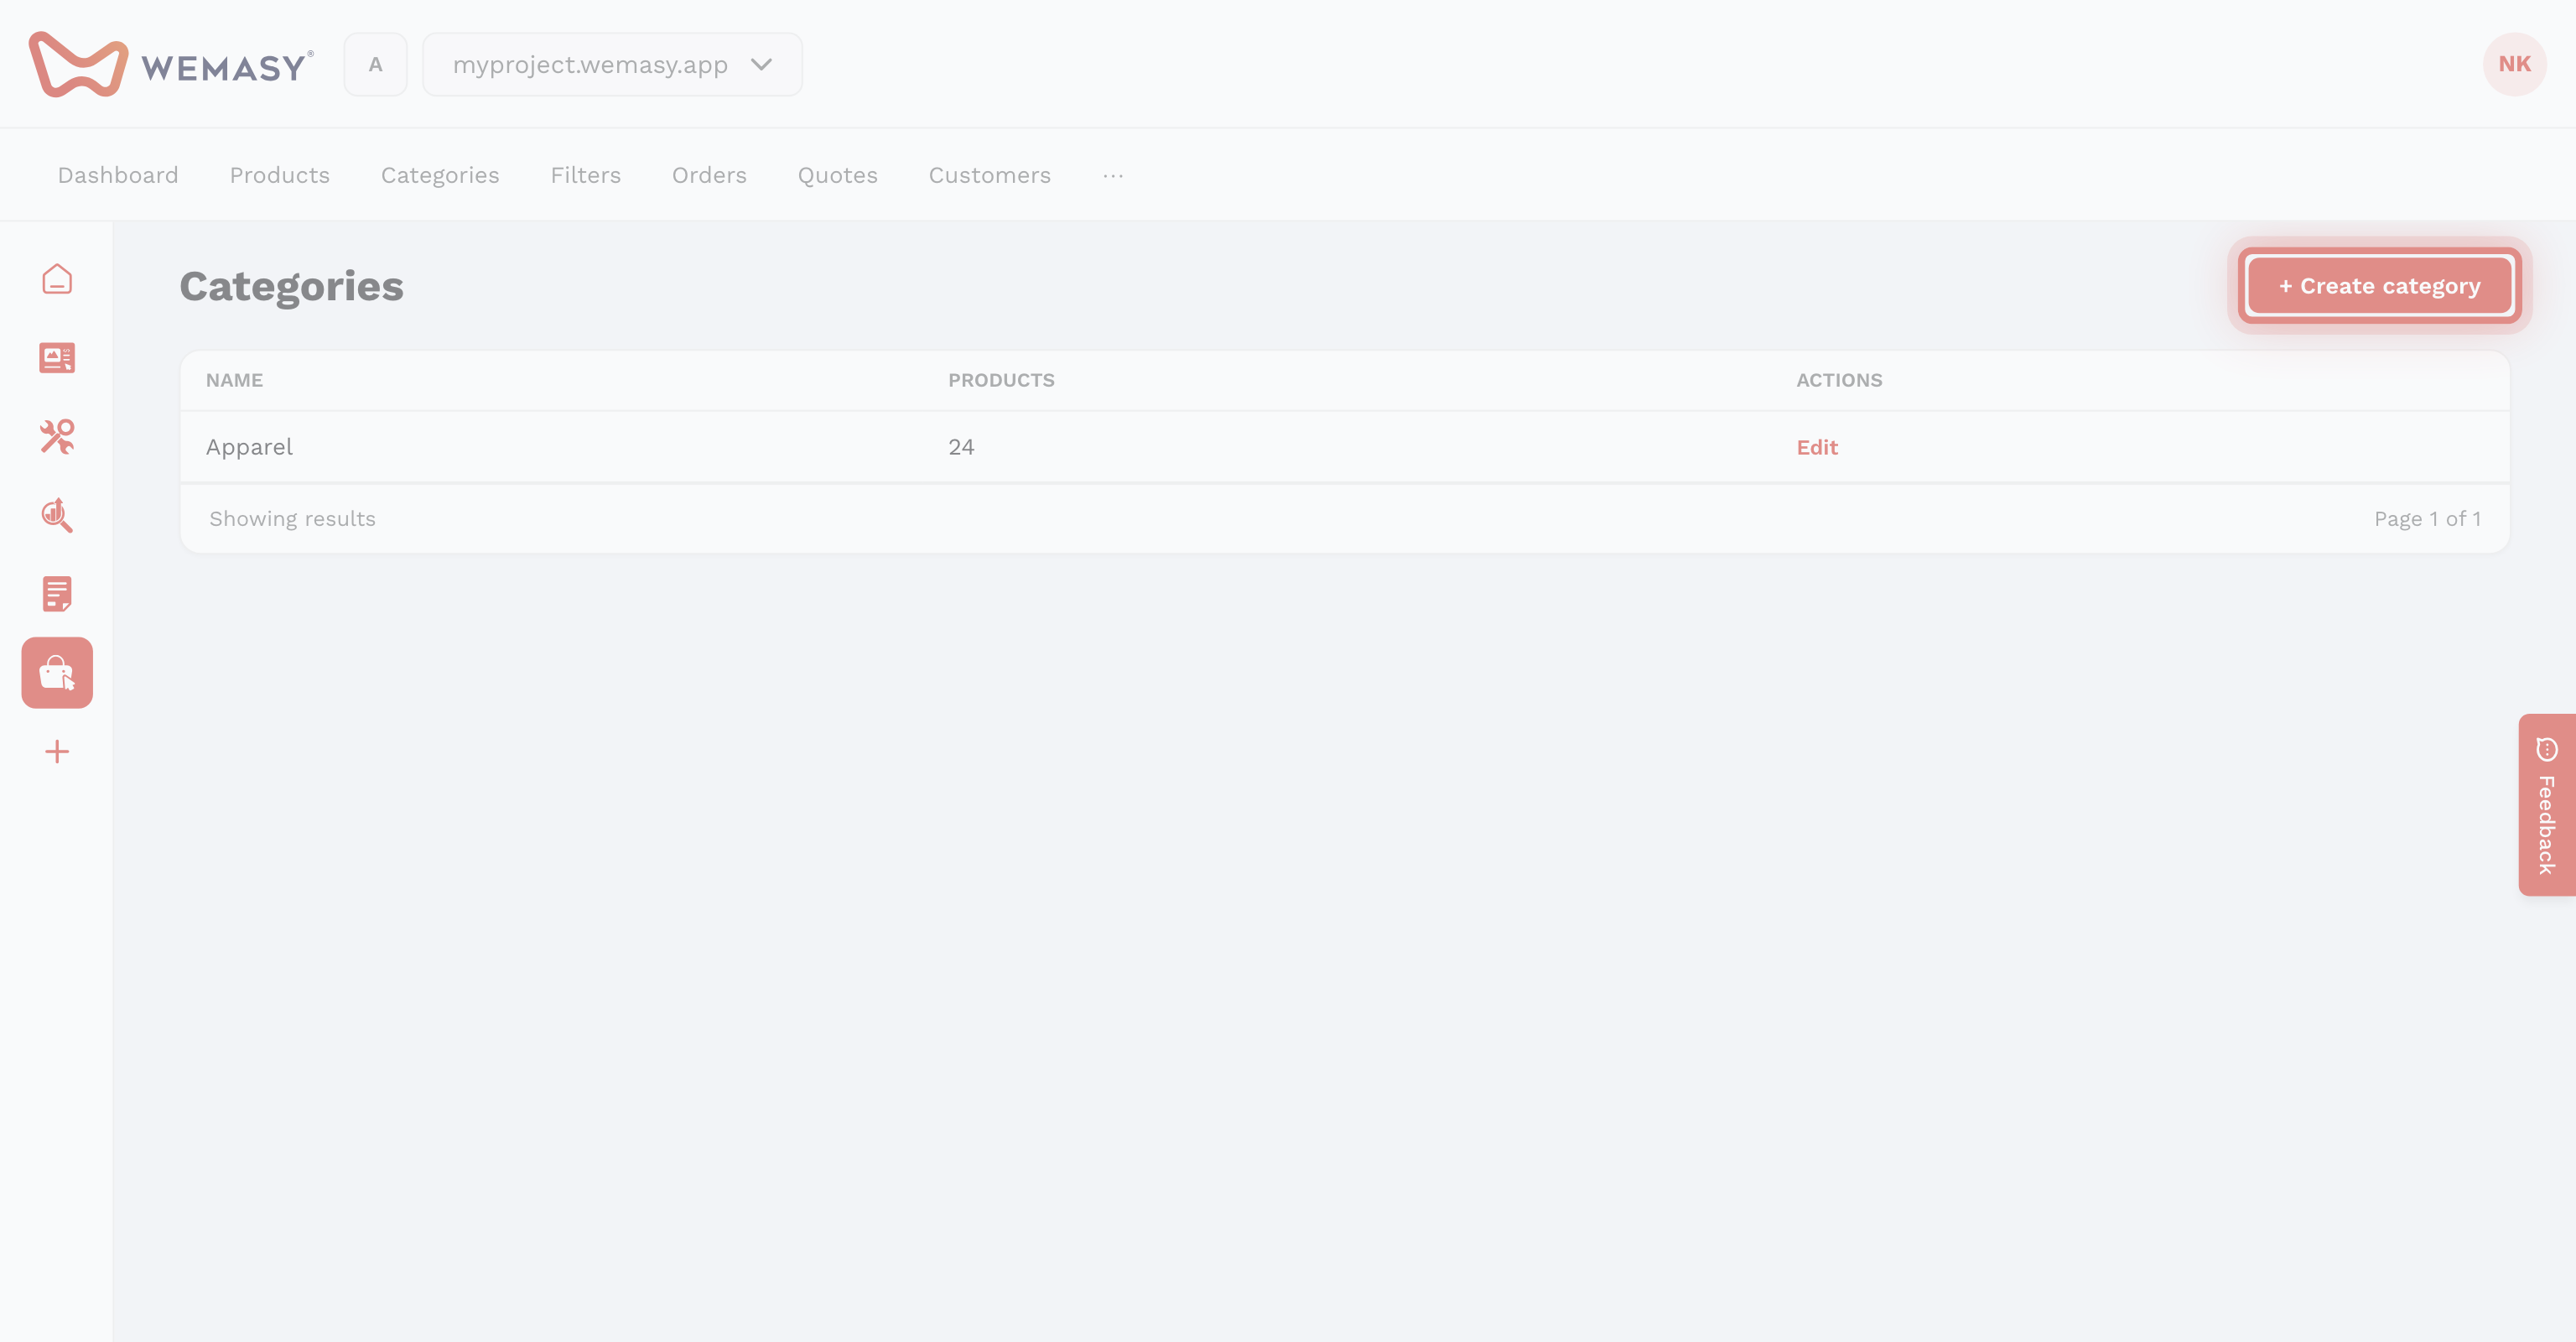Click the ACTIONS column header
Viewport: 2576px width, 1342px height.
pyautogui.click(x=1839, y=380)
